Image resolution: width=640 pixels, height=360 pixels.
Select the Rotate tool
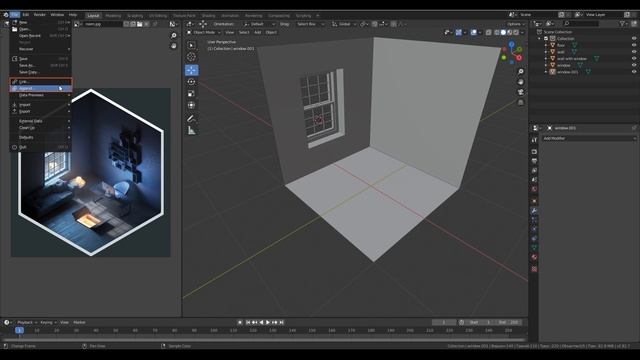(x=191, y=82)
